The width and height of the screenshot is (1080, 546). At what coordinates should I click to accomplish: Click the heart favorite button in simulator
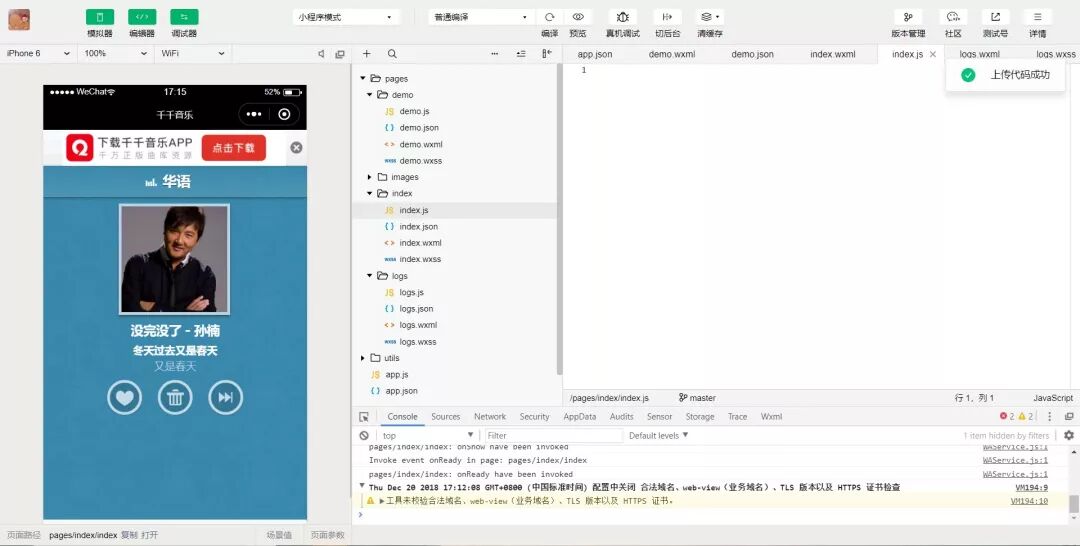click(x=125, y=397)
